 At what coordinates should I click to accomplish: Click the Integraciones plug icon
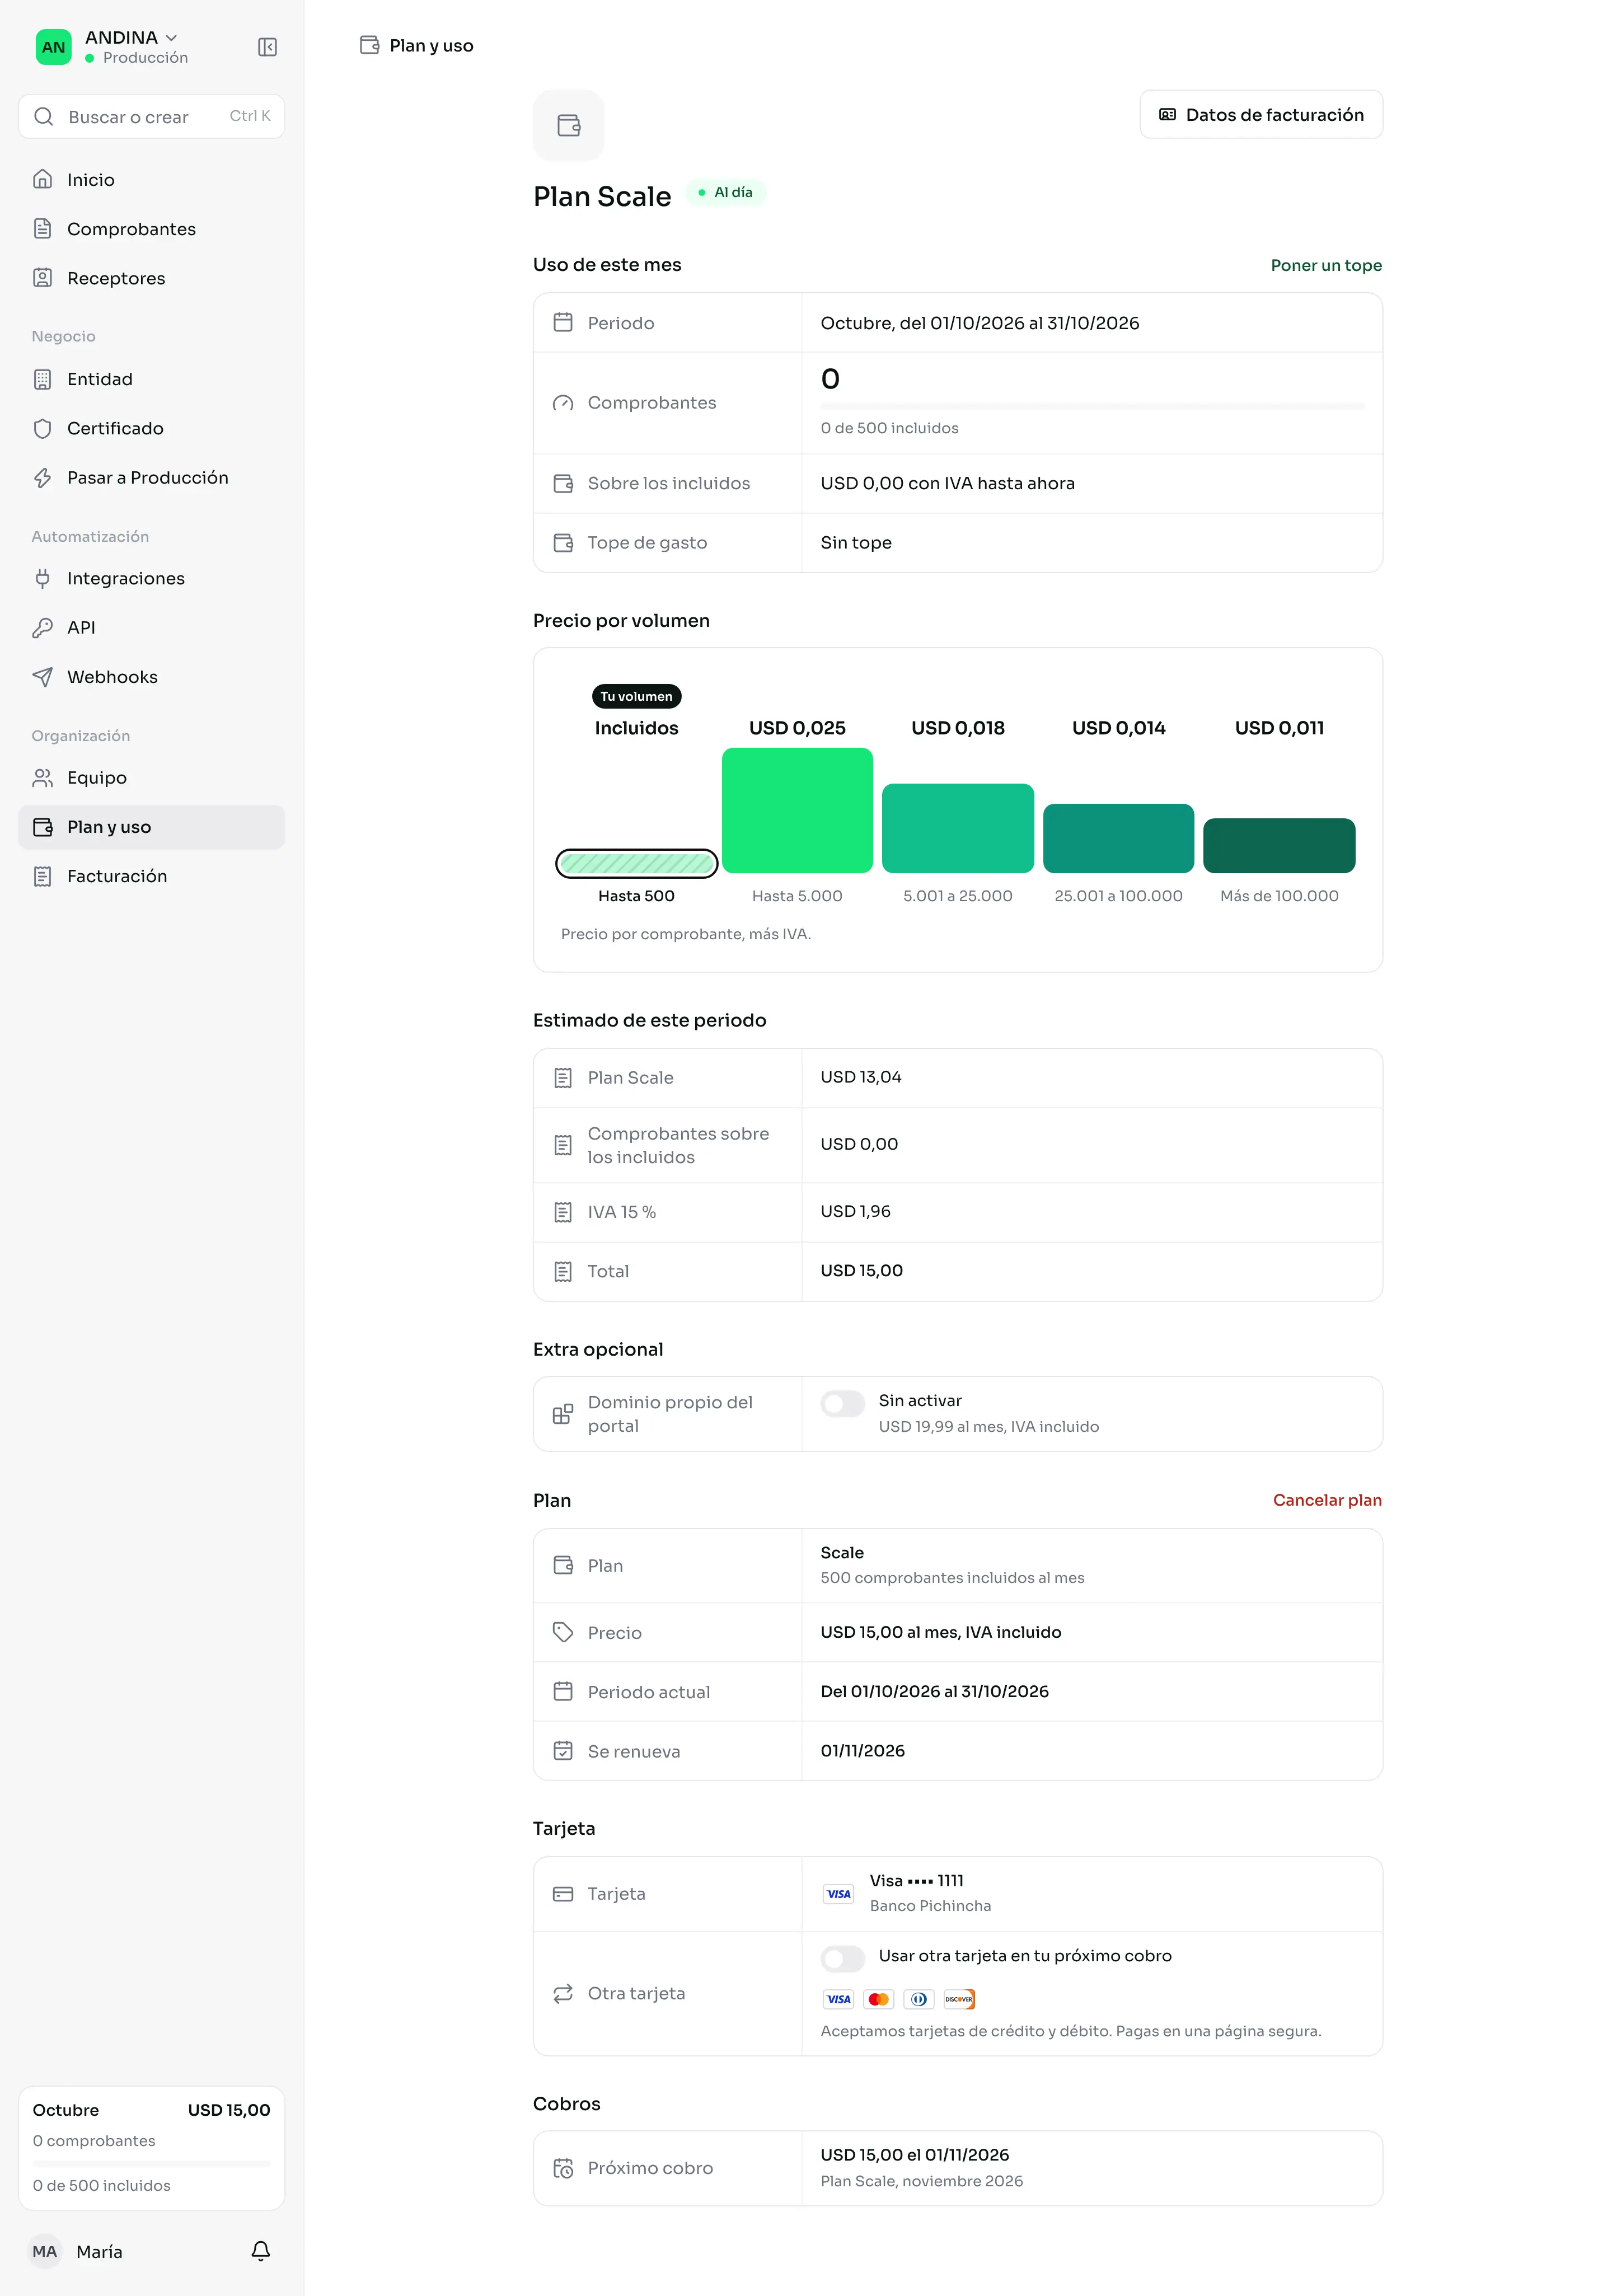(42, 578)
